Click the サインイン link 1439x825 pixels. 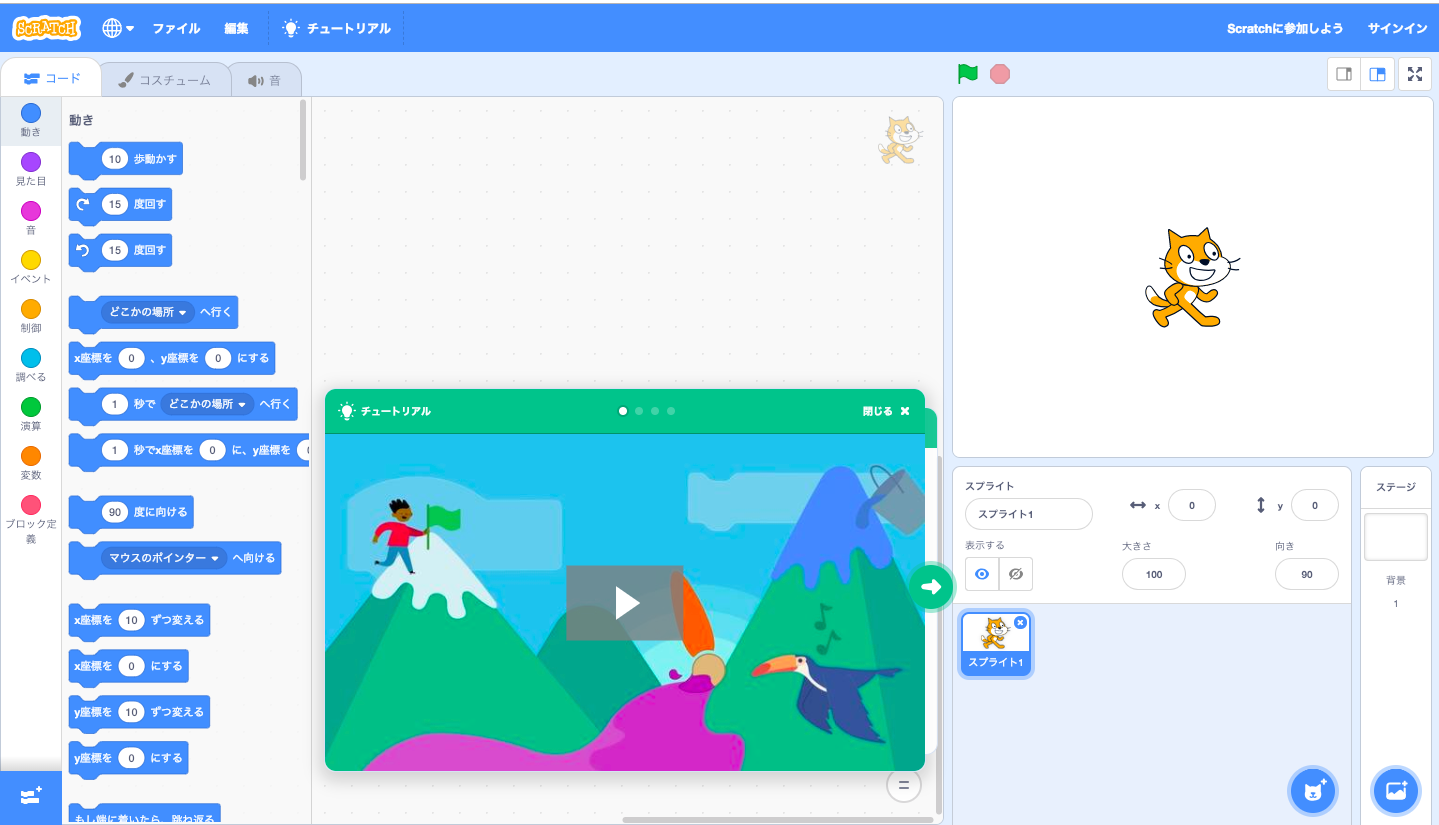[1397, 29]
